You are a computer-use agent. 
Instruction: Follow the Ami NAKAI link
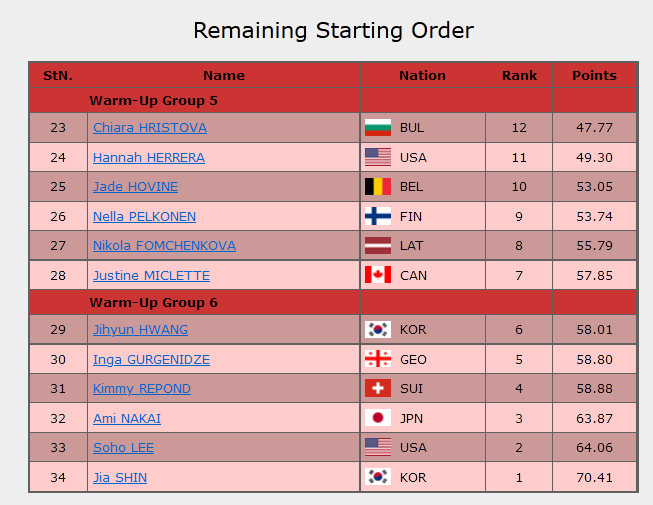click(x=126, y=419)
